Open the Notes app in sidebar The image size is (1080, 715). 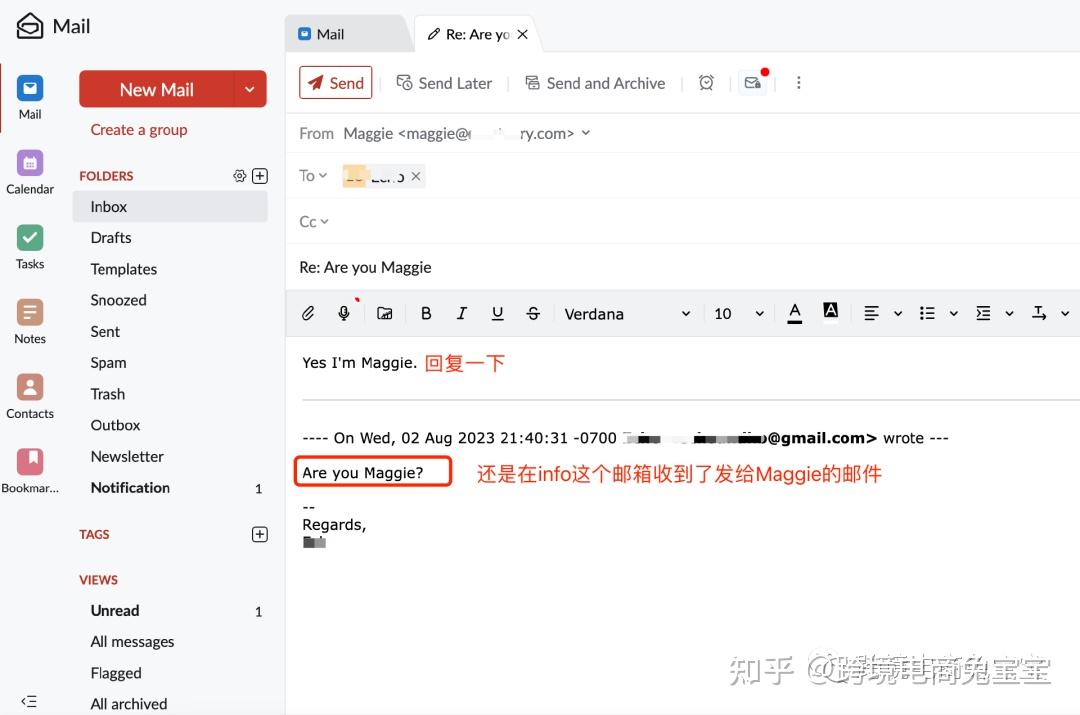click(30, 321)
